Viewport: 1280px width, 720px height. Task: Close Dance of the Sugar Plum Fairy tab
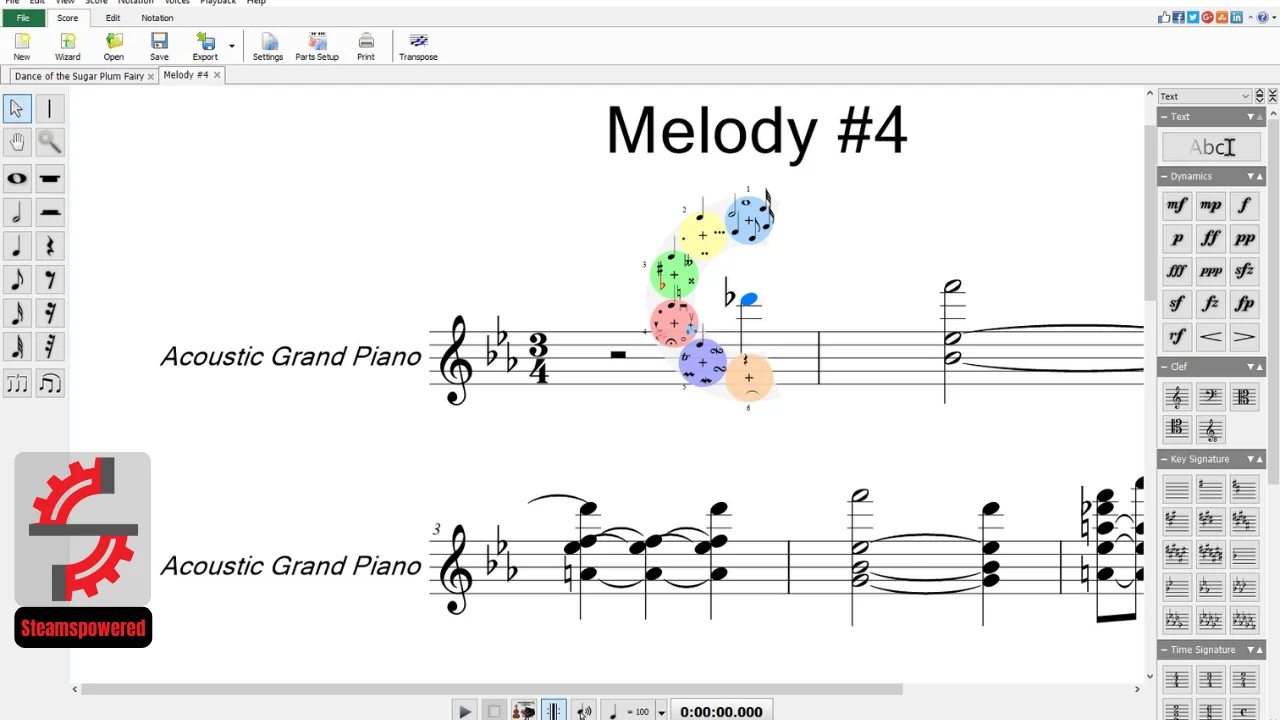(151, 76)
